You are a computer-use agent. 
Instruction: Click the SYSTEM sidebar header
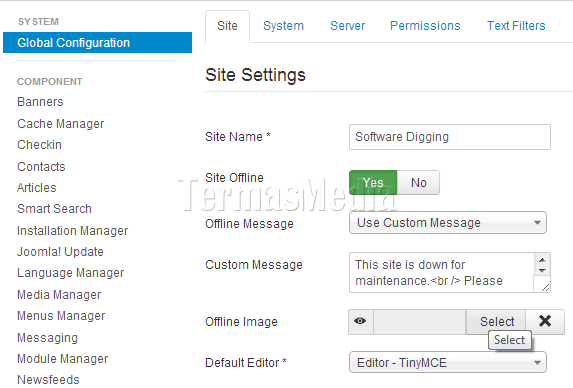(x=38, y=22)
